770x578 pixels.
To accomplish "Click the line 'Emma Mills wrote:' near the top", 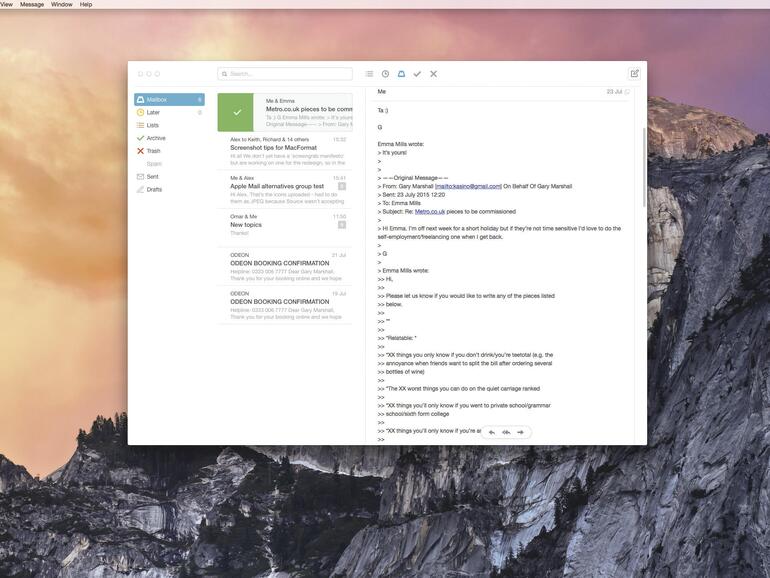I will [401, 144].
